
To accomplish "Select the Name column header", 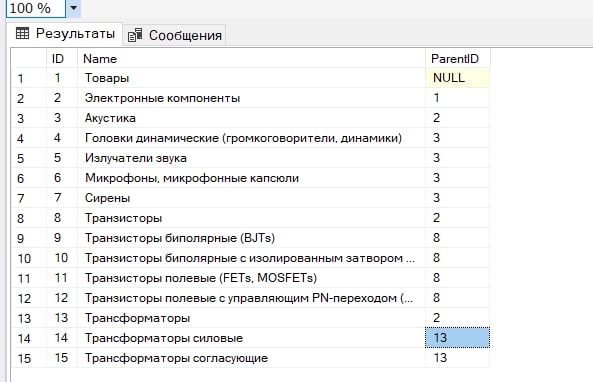I will 251,59.
